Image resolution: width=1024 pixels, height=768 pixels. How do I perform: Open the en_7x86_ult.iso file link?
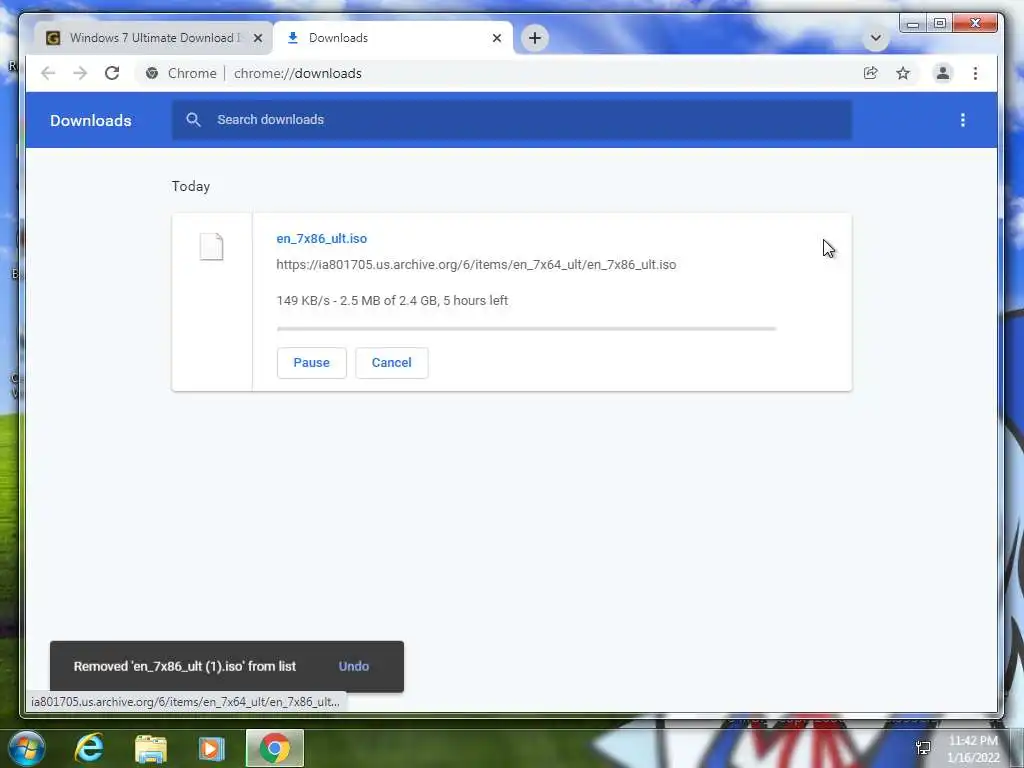point(321,238)
